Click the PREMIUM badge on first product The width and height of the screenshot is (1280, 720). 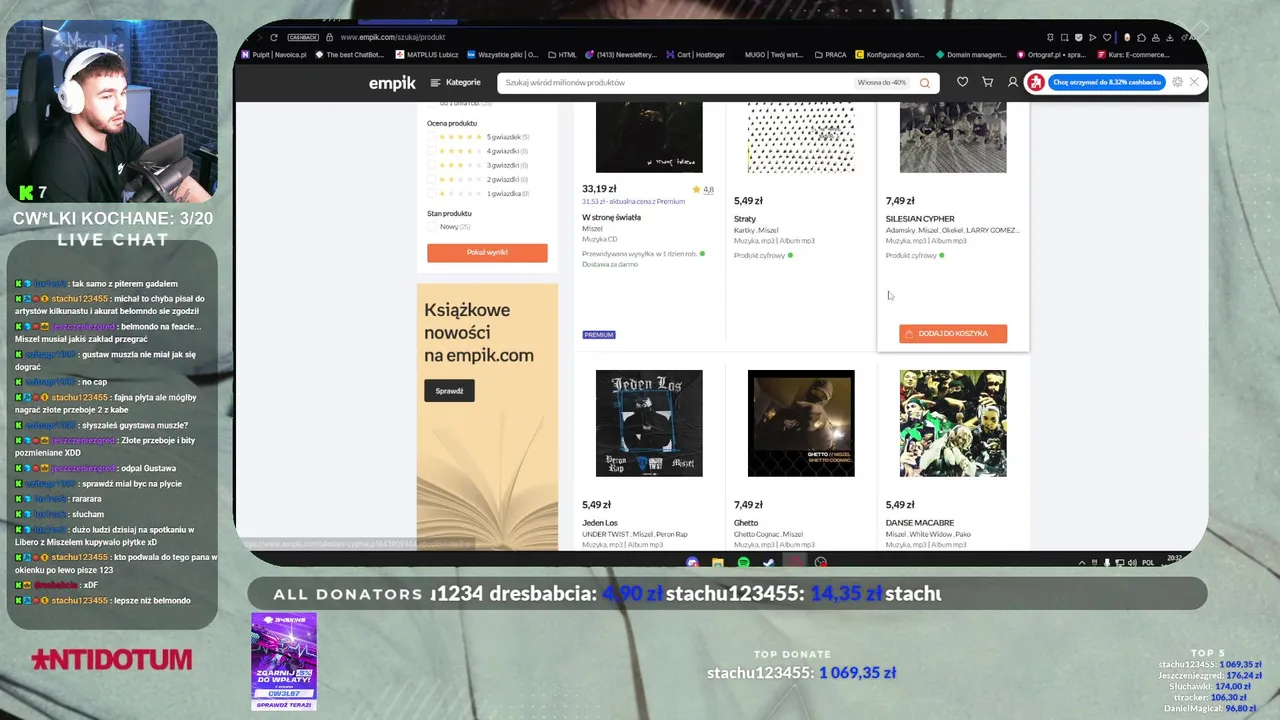599,334
